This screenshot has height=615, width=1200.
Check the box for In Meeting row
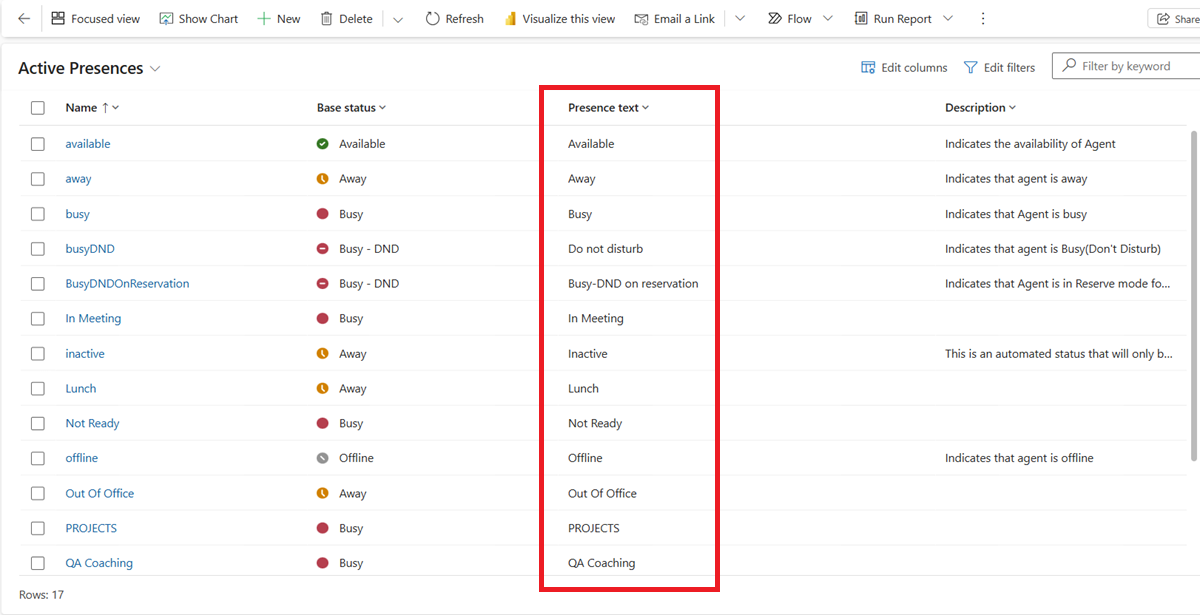tap(38, 319)
